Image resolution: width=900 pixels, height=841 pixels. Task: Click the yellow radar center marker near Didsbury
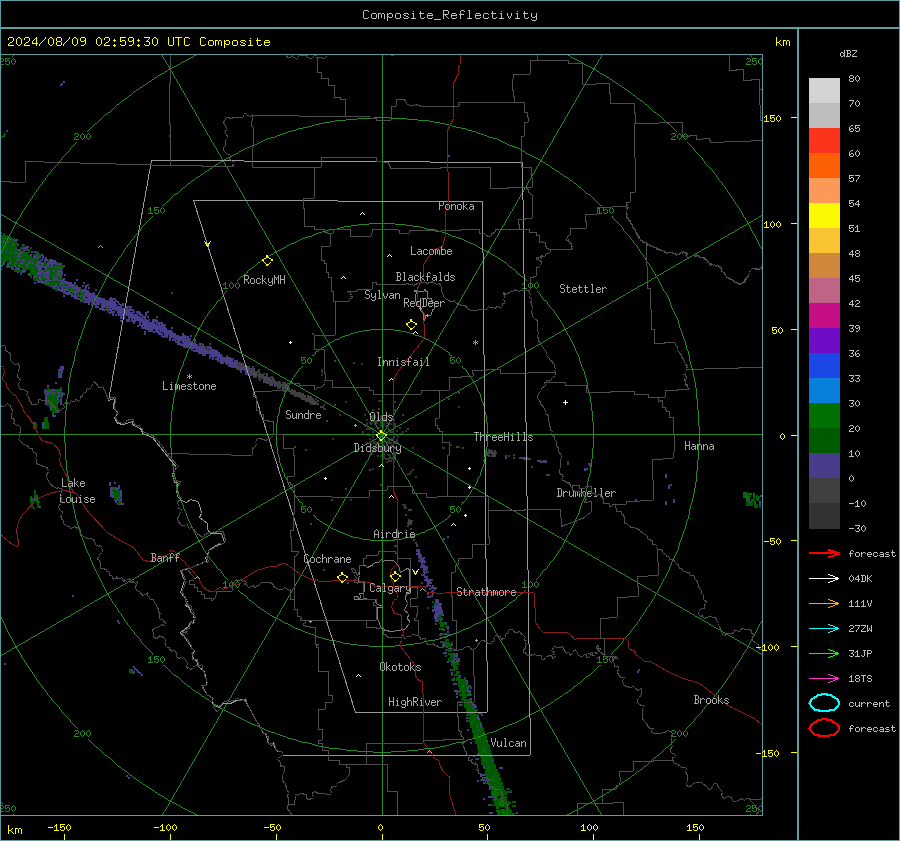(x=381, y=436)
